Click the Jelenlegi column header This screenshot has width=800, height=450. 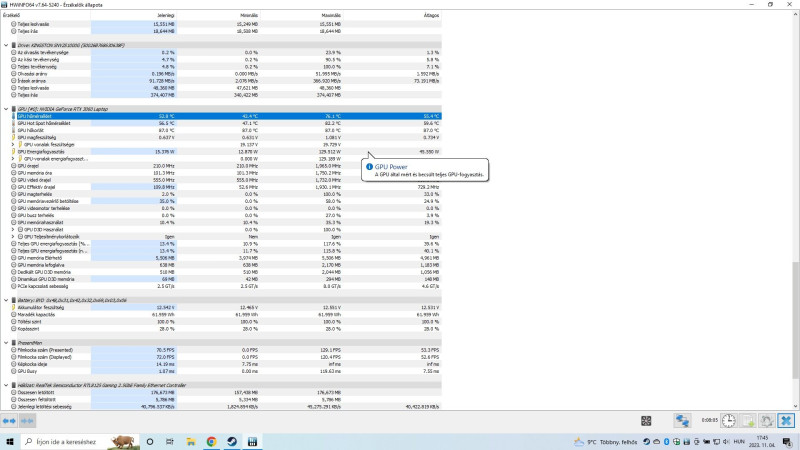(x=134, y=15)
